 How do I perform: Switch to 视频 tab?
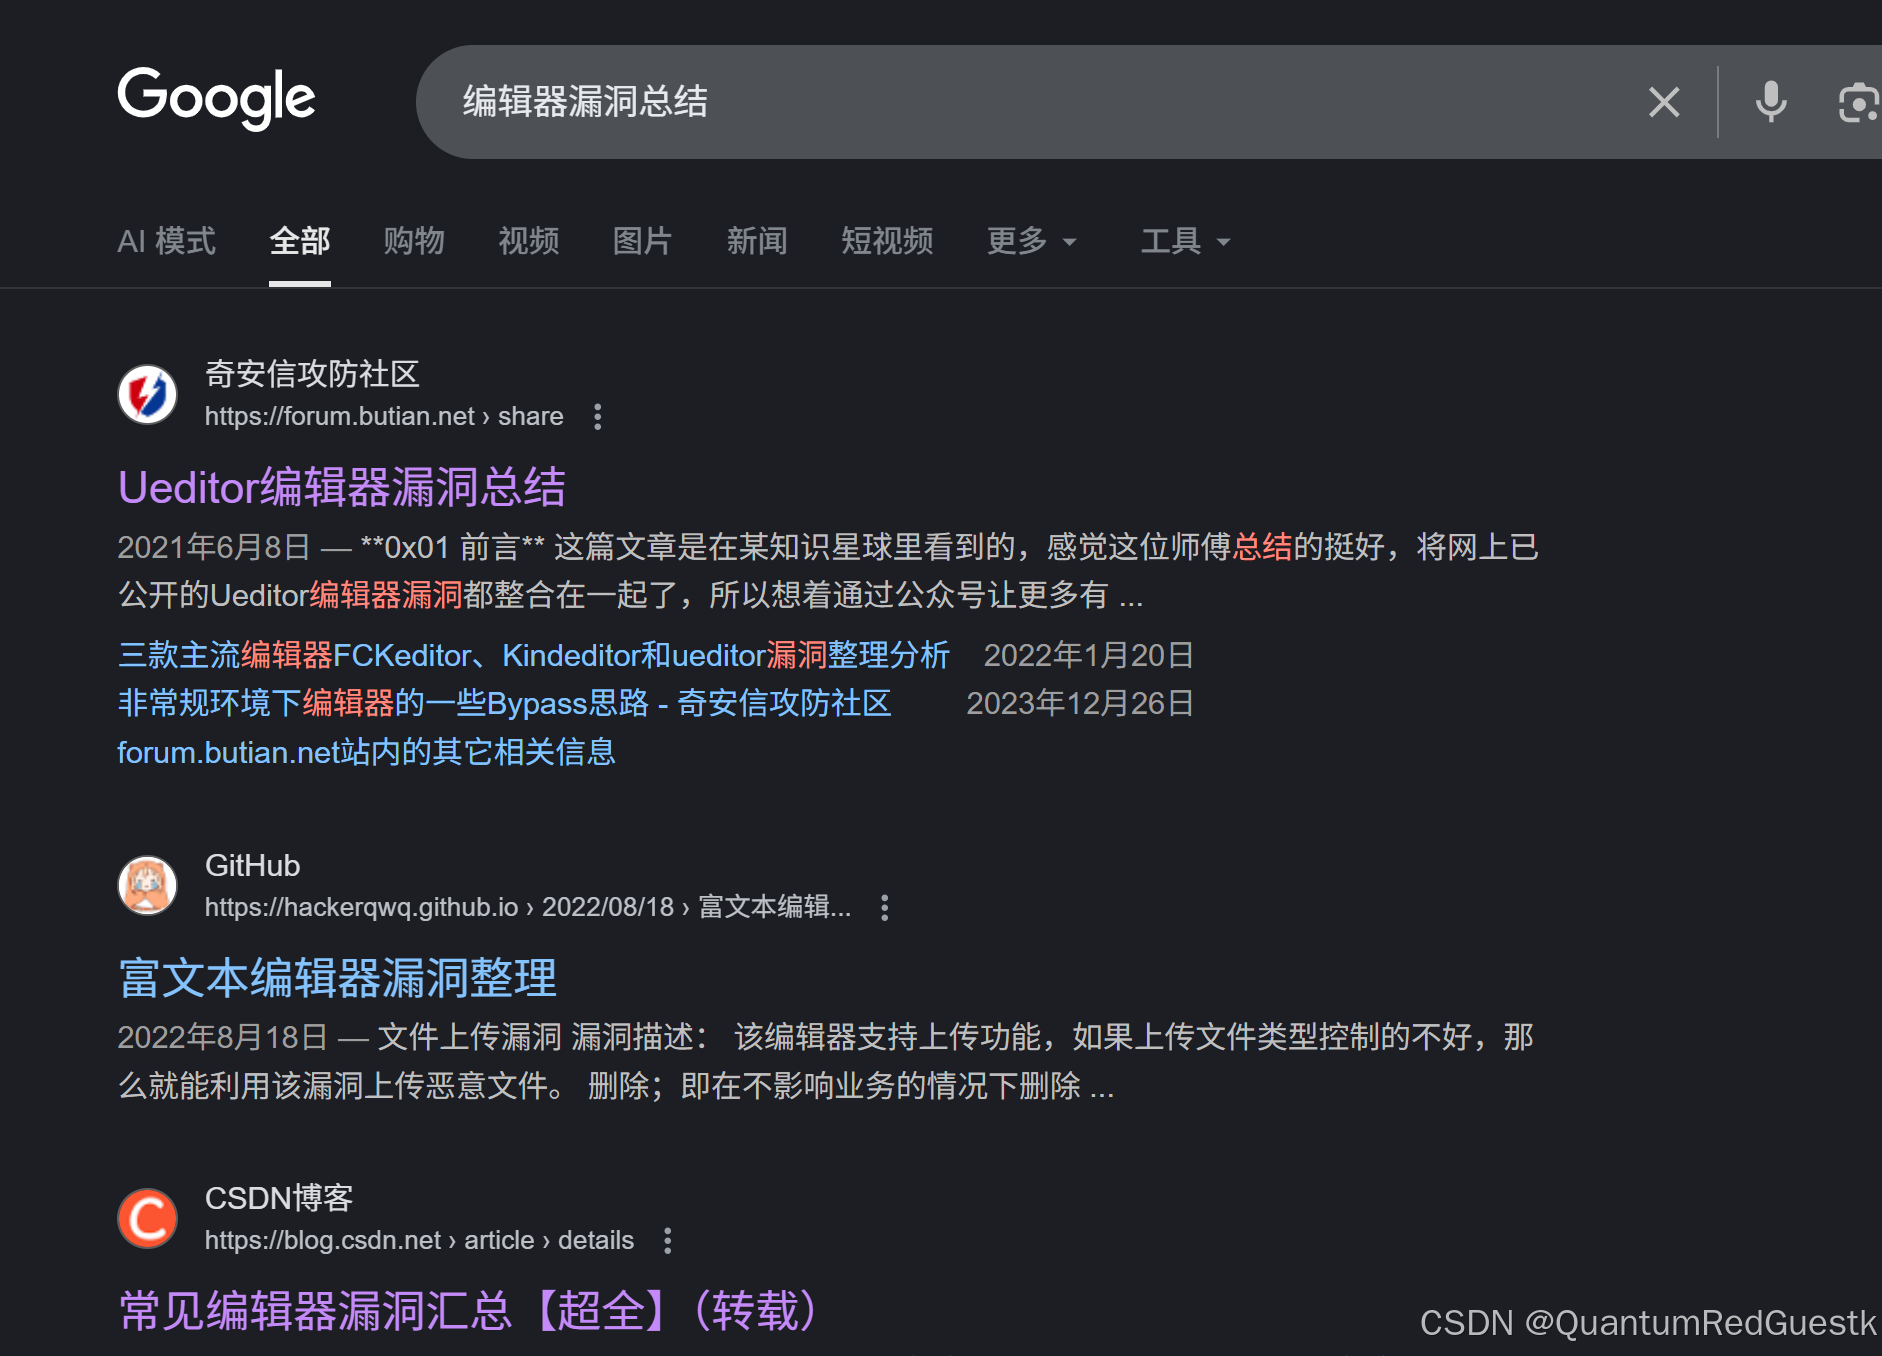point(529,241)
